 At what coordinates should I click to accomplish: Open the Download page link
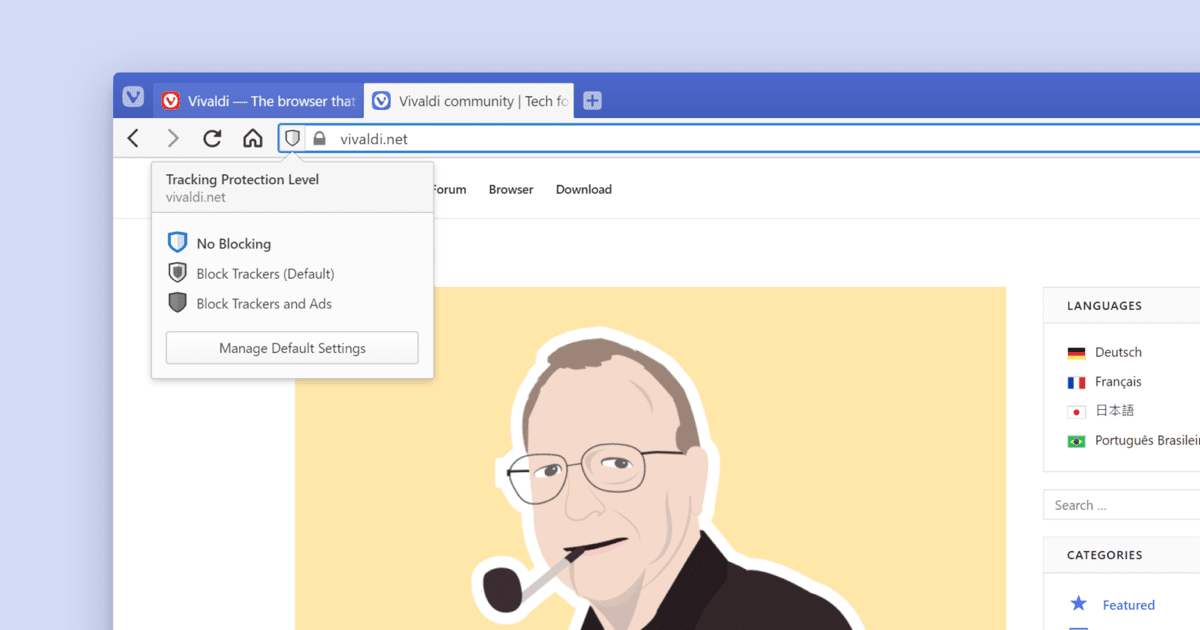[584, 189]
